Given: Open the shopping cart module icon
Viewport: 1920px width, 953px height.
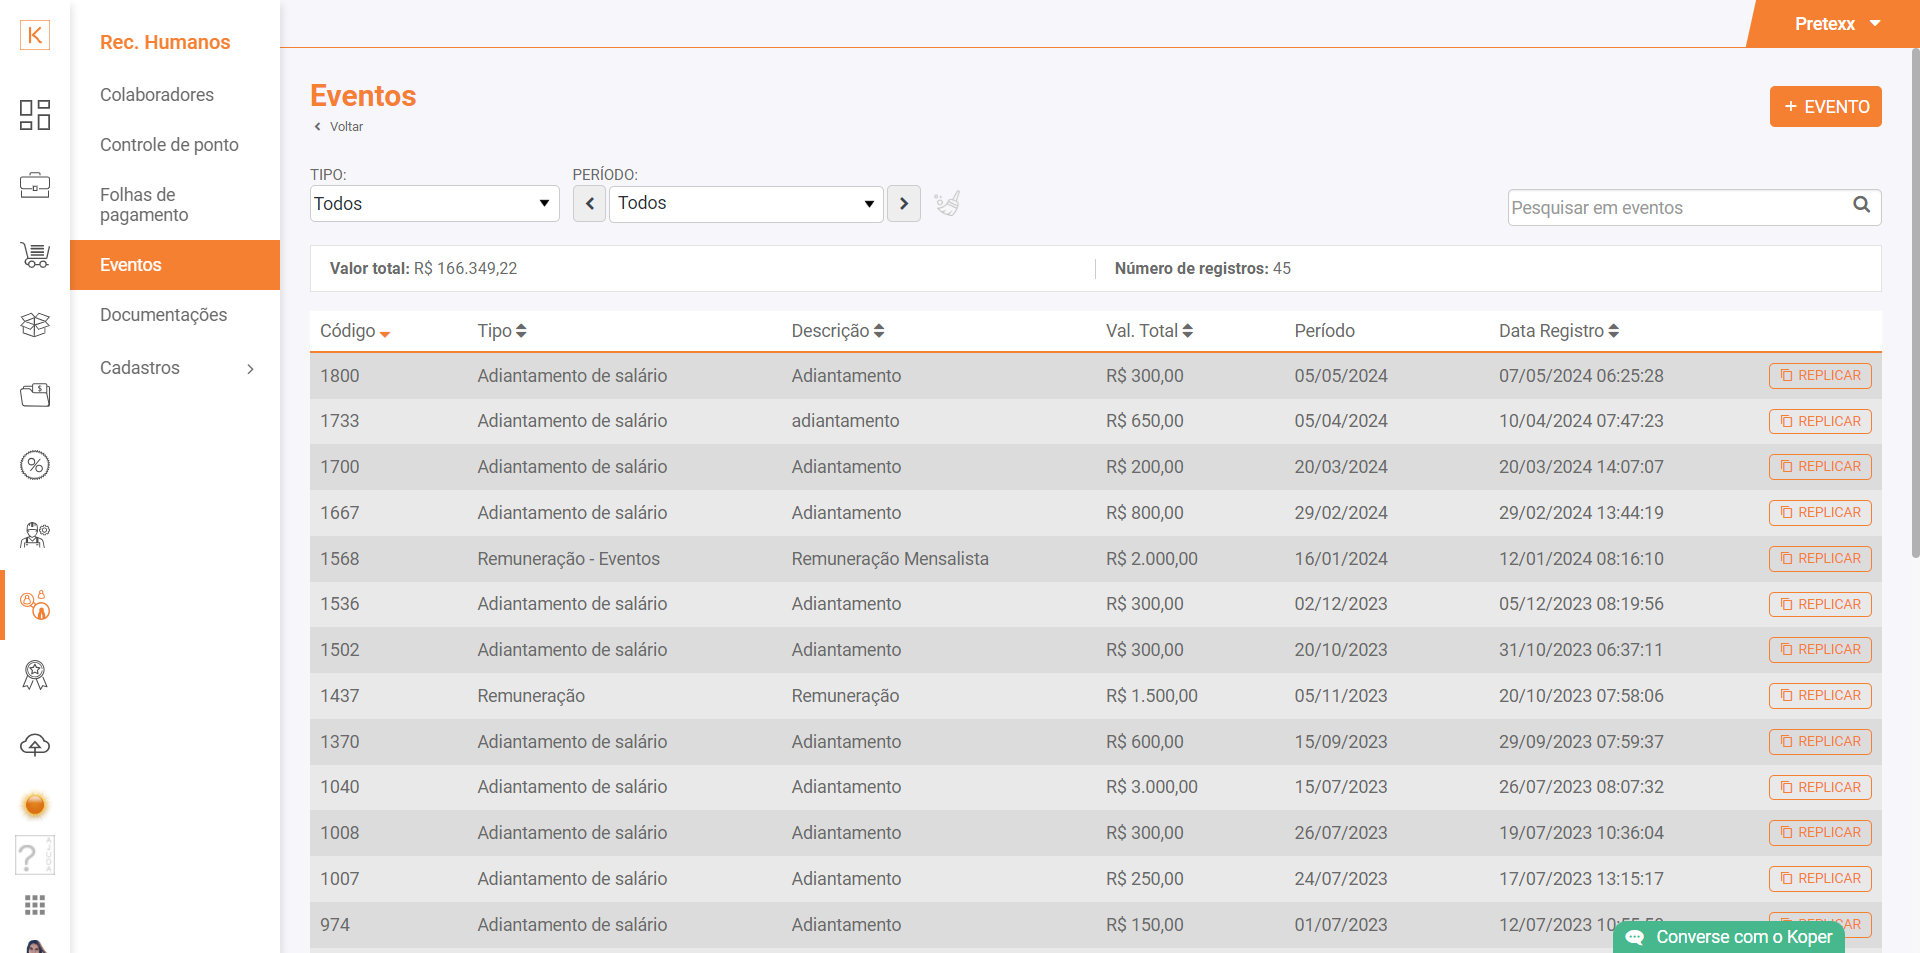Looking at the screenshot, I should [35, 255].
